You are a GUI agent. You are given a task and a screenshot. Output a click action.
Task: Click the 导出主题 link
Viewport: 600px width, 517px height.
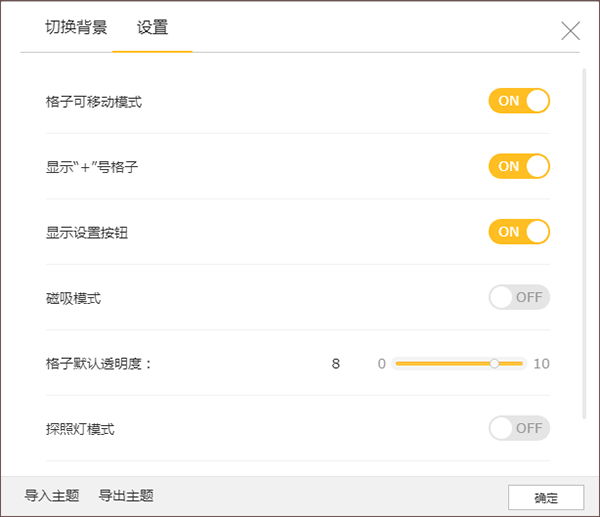[126, 496]
